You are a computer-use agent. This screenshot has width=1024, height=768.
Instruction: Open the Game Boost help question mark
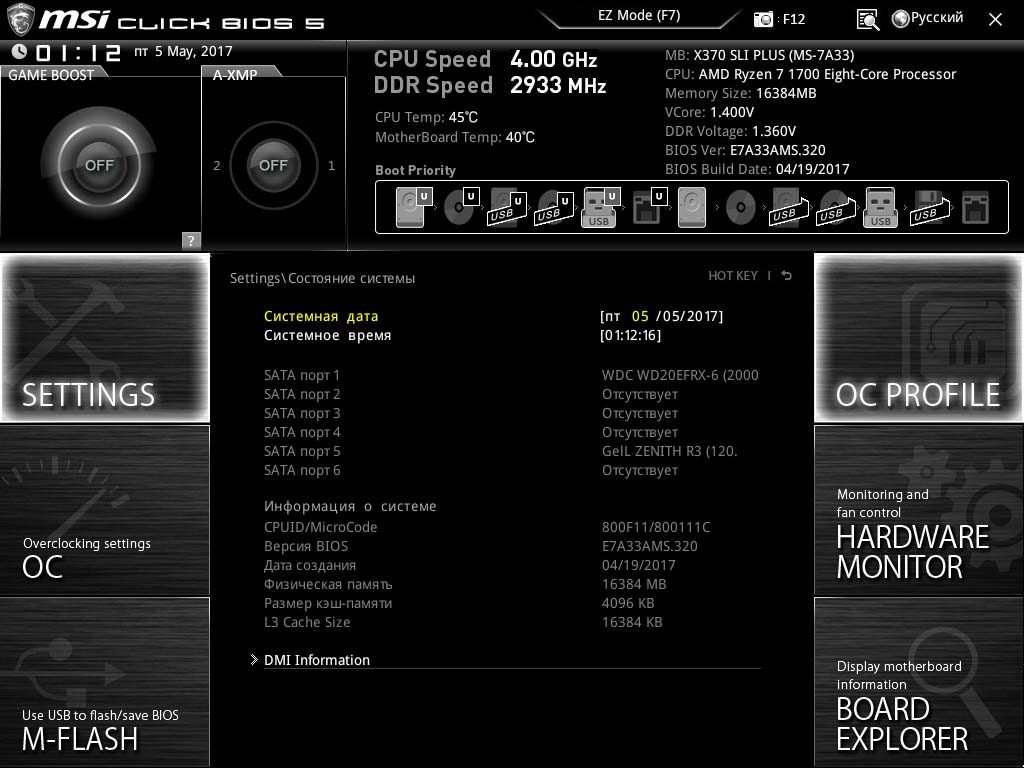coord(191,240)
